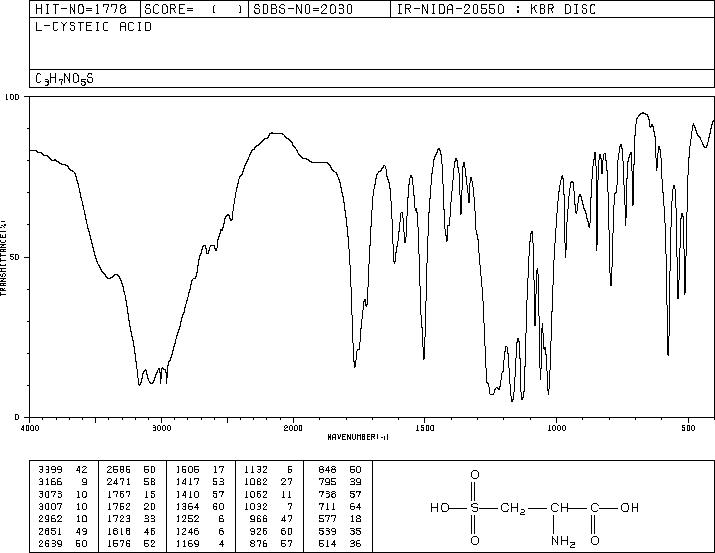Click the SCORE field in header

click(194, 9)
